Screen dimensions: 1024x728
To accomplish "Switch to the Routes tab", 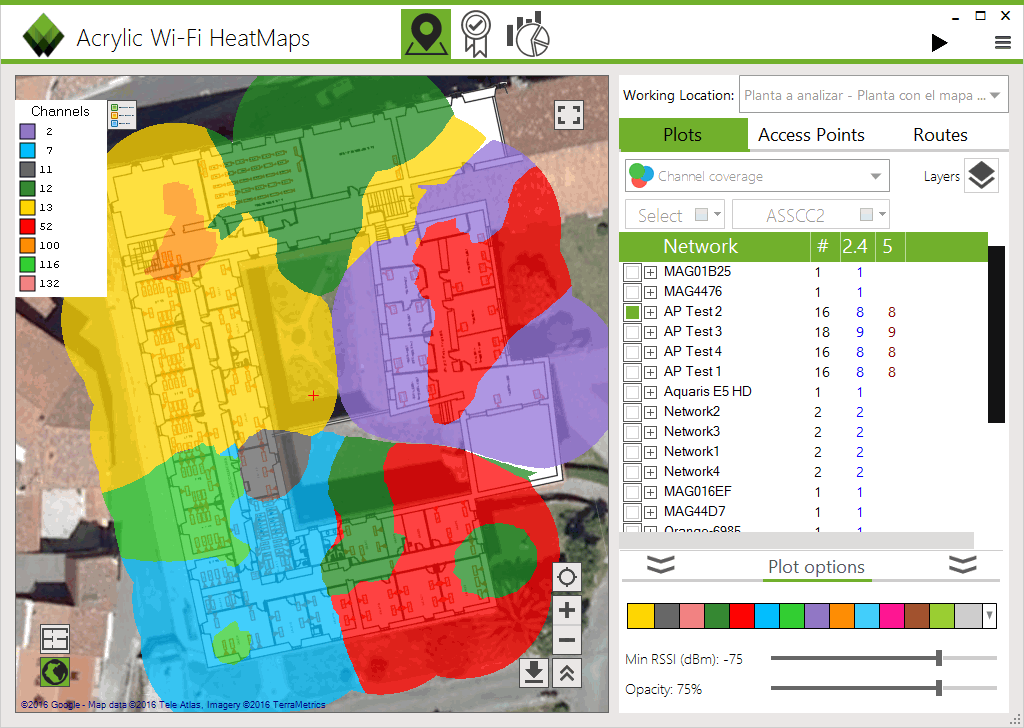I will [x=940, y=135].
